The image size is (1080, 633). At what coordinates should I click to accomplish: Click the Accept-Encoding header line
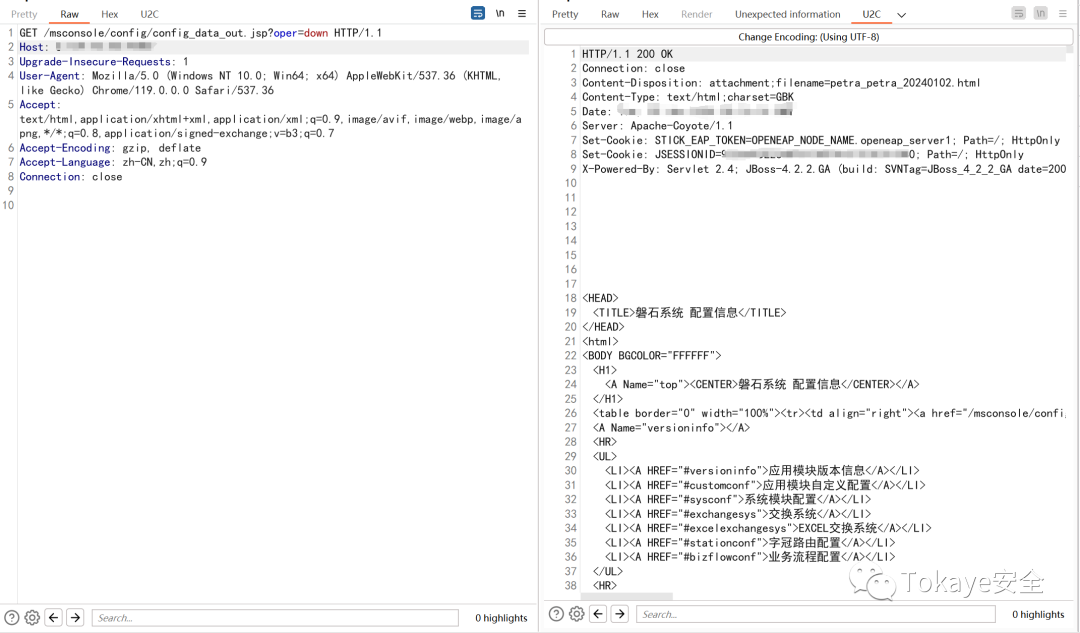pyautogui.click(x=110, y=148)
